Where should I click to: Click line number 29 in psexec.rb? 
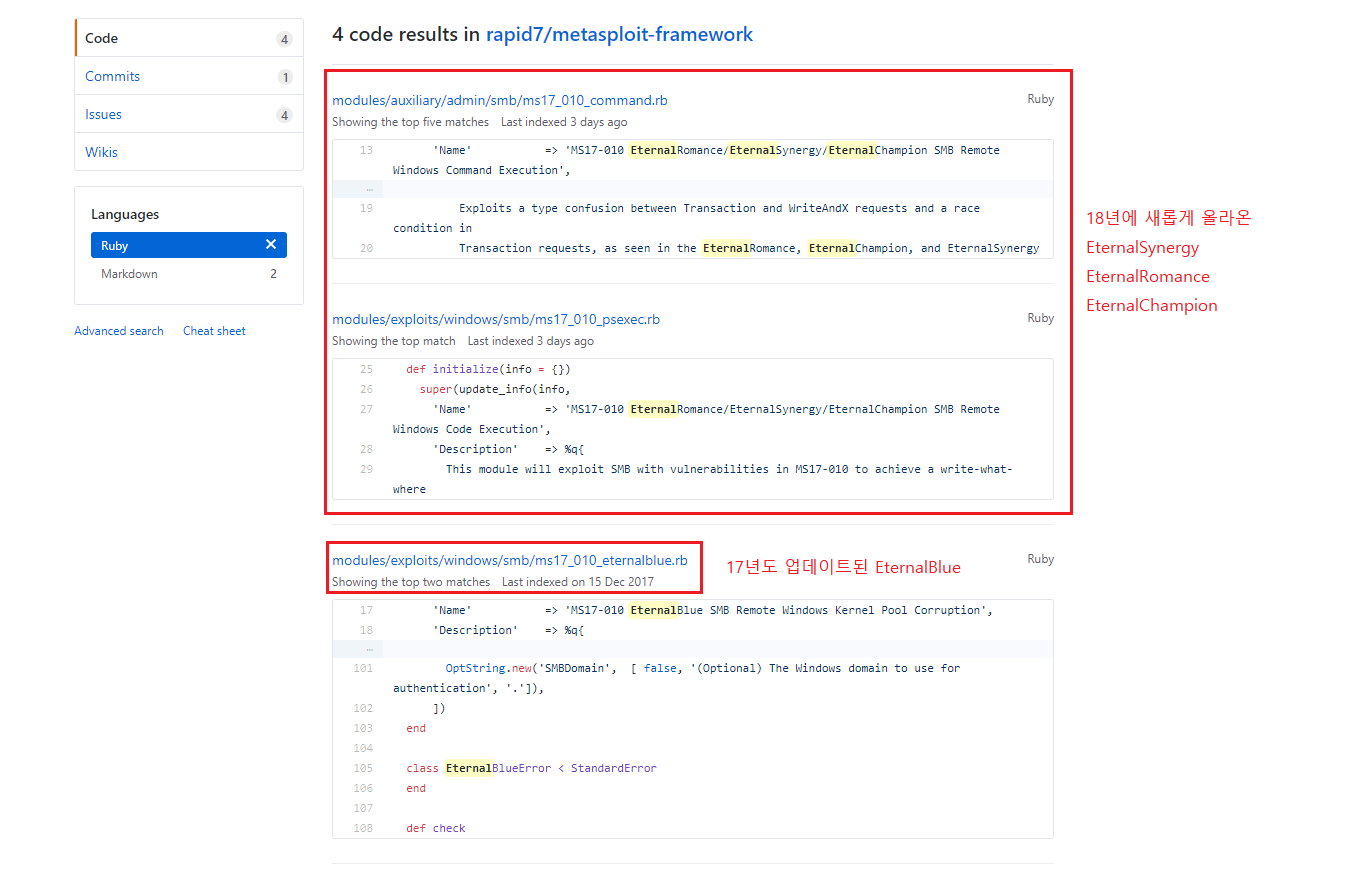tap(366, 469)
